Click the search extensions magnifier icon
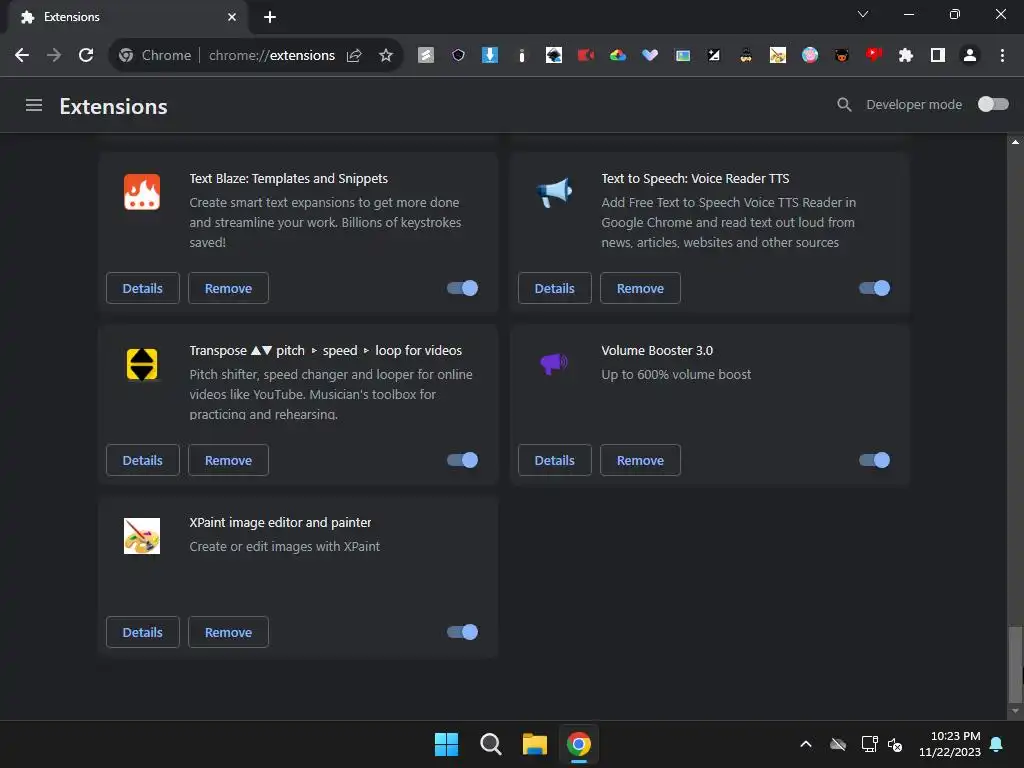The width and height of the screenshot is (1024, 768). click(x=844, y=104)
